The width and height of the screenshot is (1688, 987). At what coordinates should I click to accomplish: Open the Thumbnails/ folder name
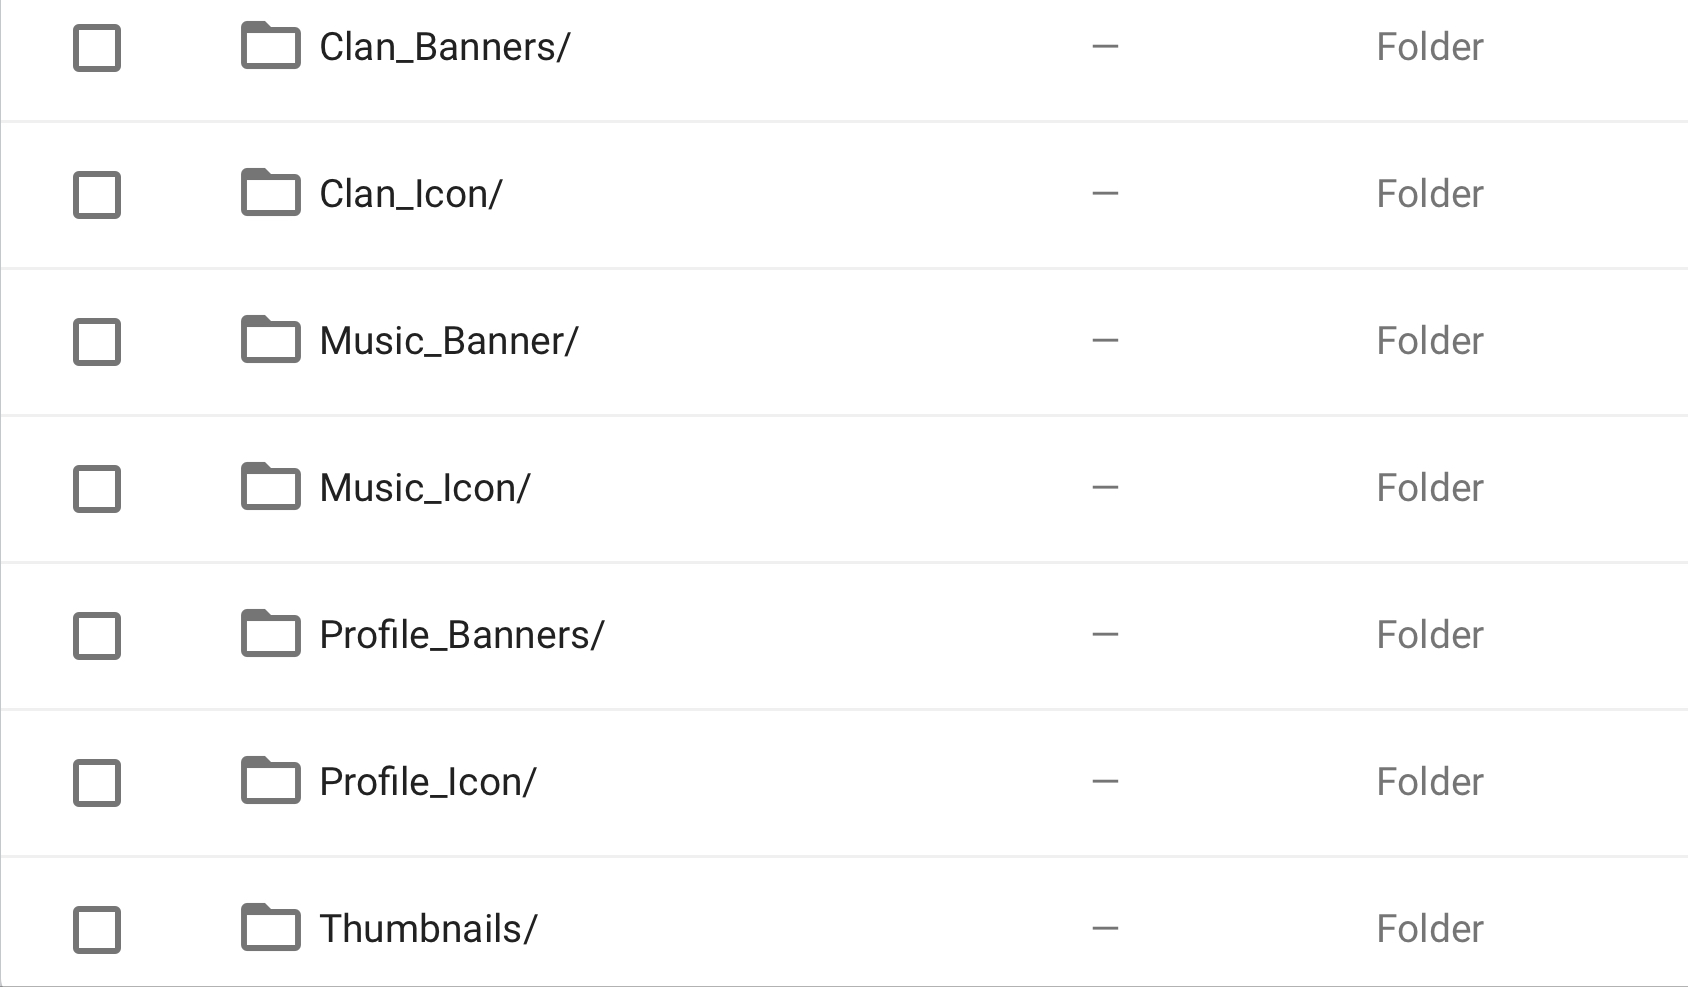click(427, 929)
